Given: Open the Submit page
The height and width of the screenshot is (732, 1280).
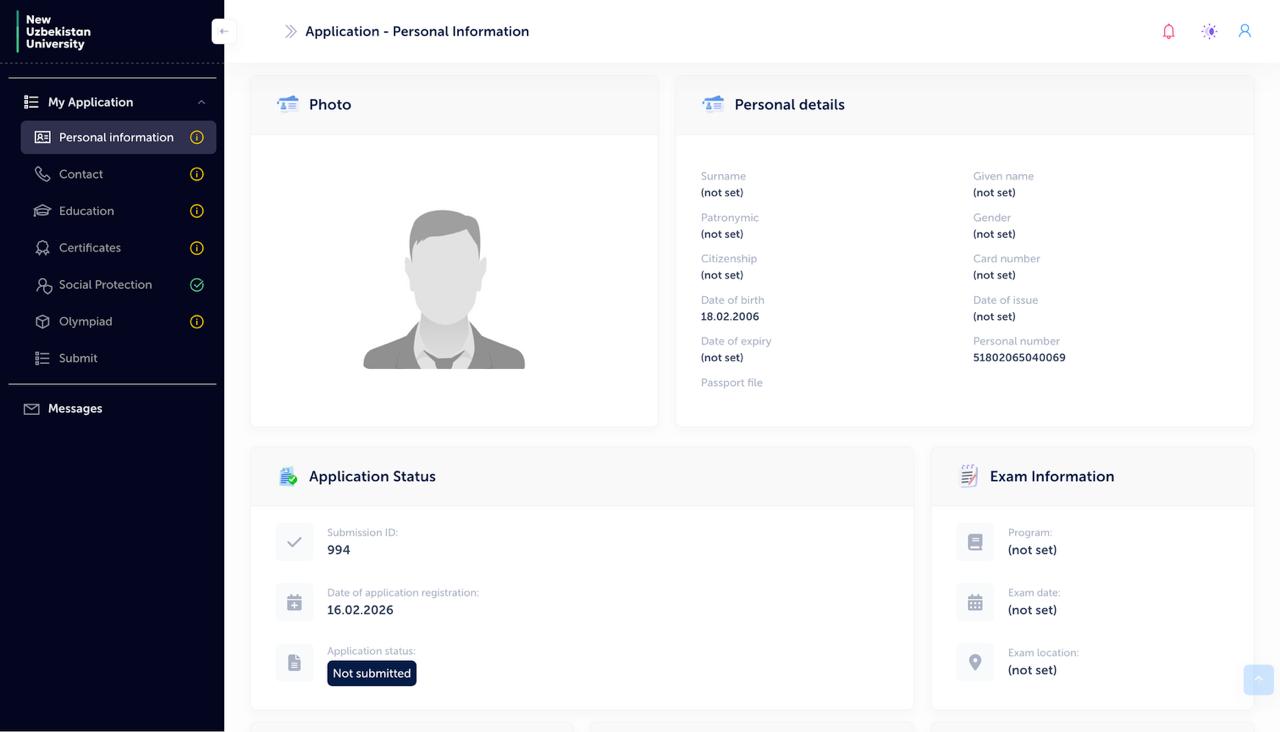Looking at the screenshot, I should pos(78,358).
